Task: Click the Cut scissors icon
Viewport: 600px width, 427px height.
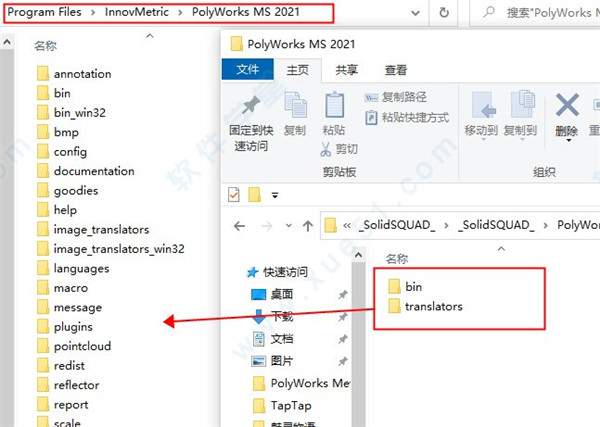Action: click(x=326, y=149)
